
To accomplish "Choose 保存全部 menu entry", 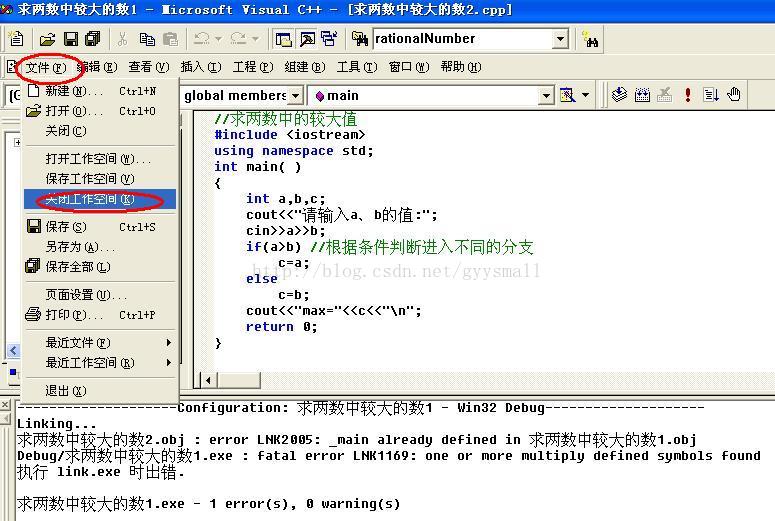I will pyautogui.click(x=100, y=267).
